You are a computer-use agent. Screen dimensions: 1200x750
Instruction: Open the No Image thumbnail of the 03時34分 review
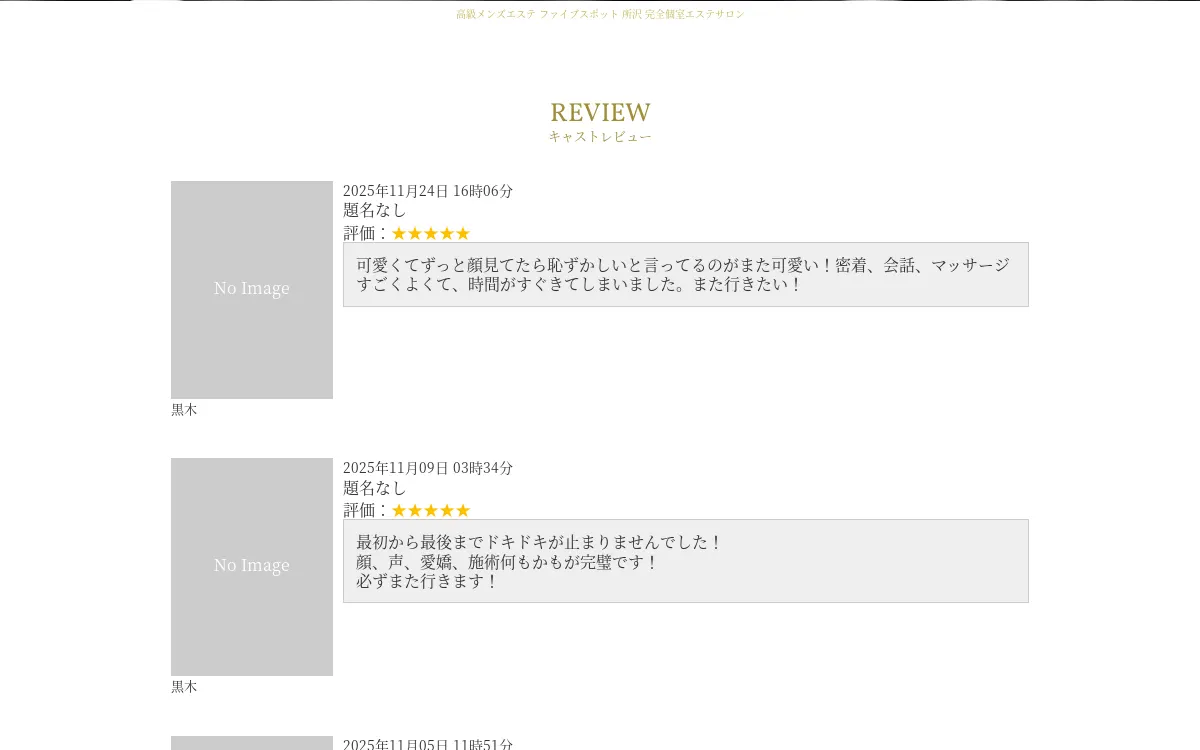click(252, 567)
